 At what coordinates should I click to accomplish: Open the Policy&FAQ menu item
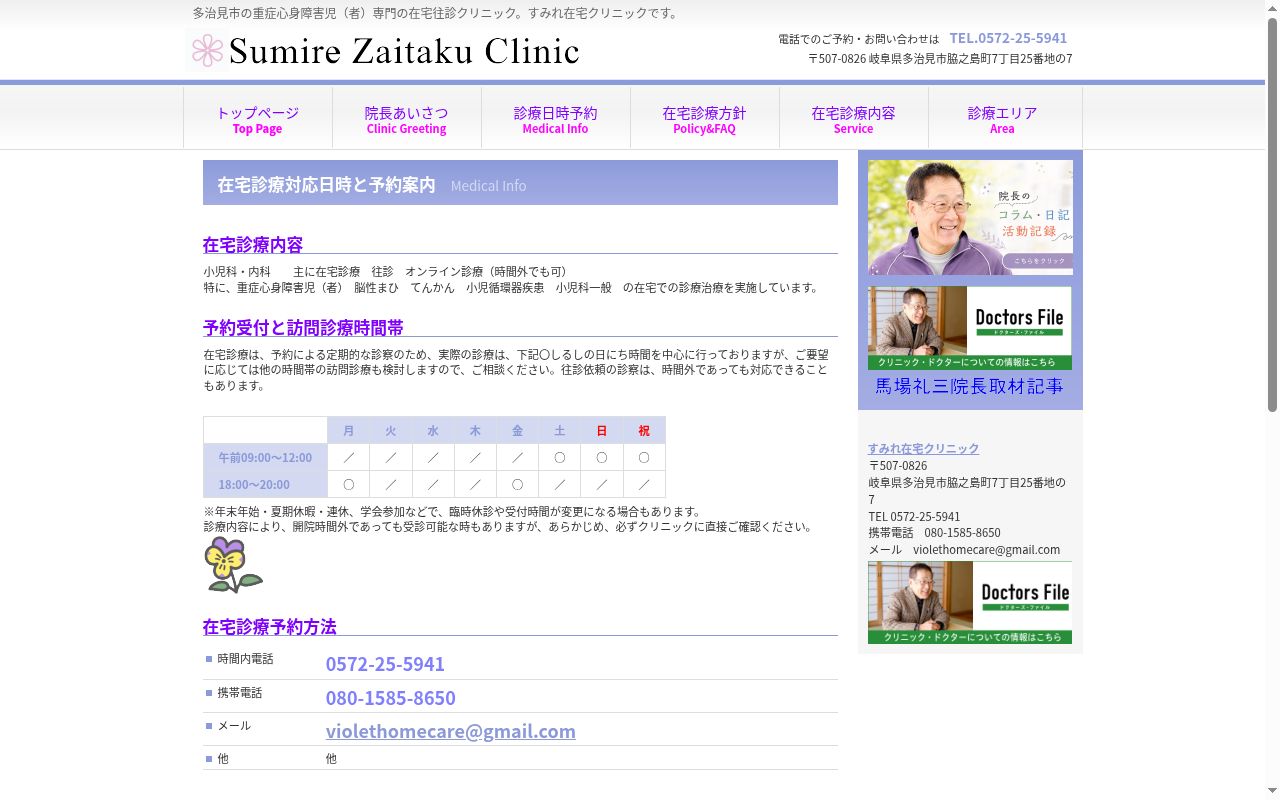(x=704, y=119)
